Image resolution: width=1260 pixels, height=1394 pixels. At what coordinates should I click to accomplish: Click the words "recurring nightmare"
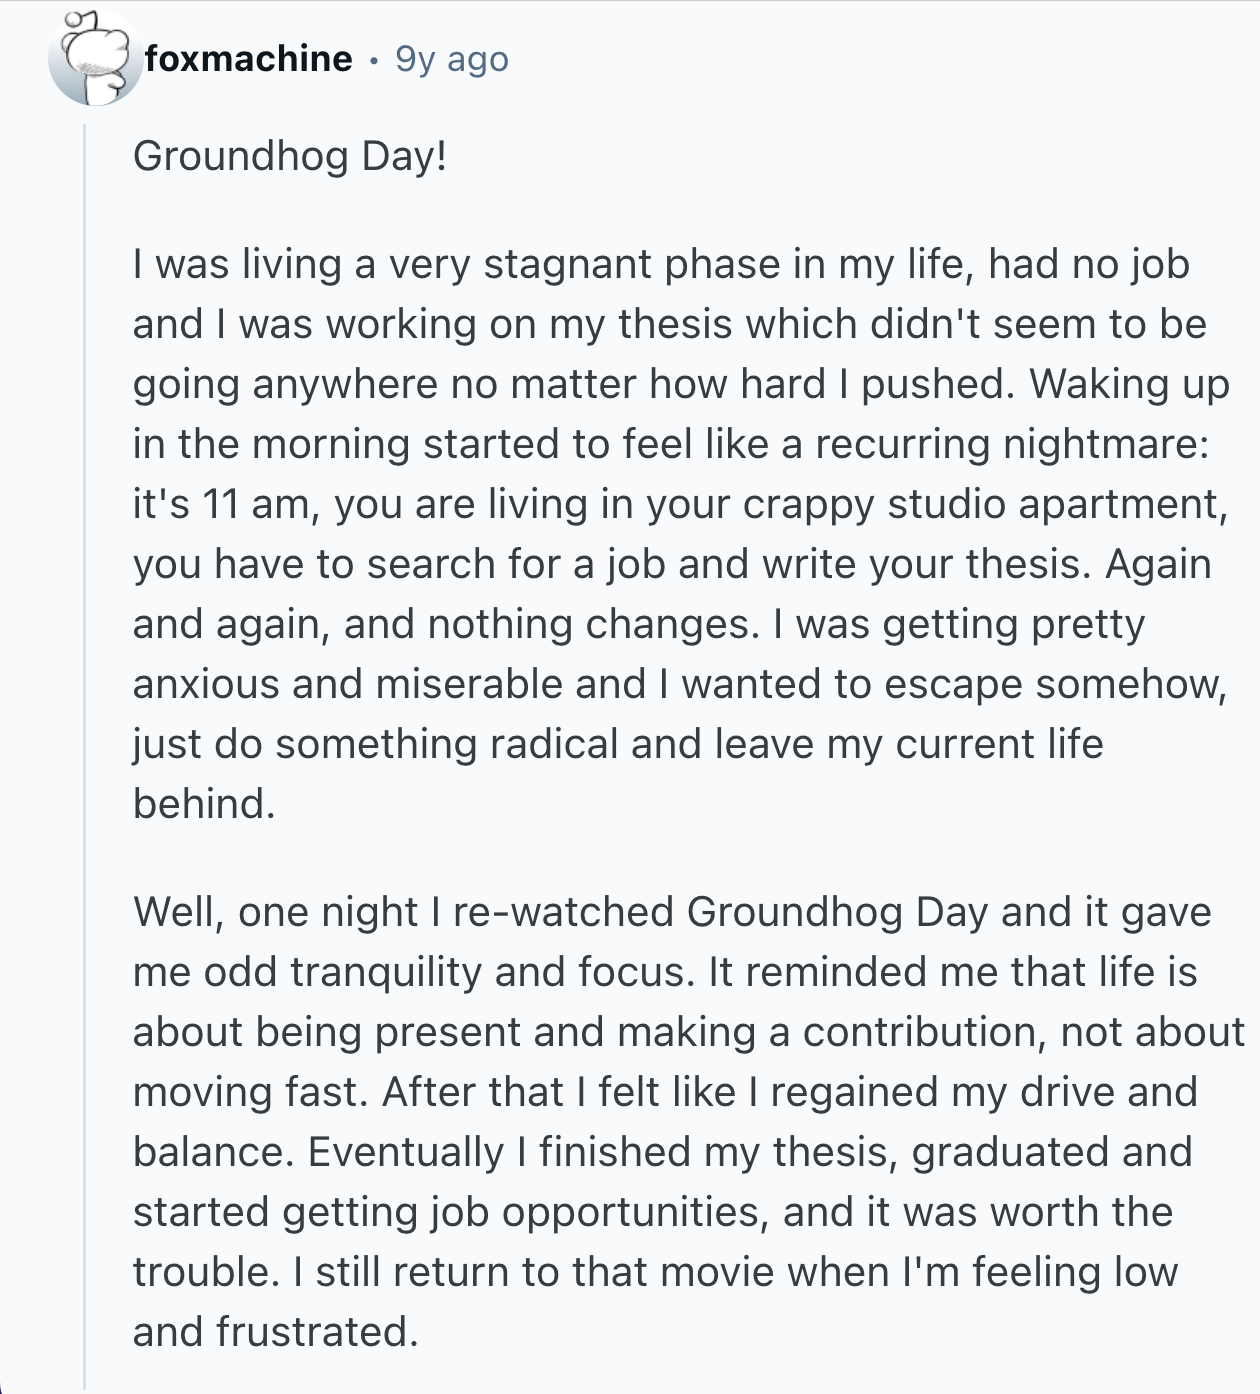pyautogui.click(x=1011, y=444)
